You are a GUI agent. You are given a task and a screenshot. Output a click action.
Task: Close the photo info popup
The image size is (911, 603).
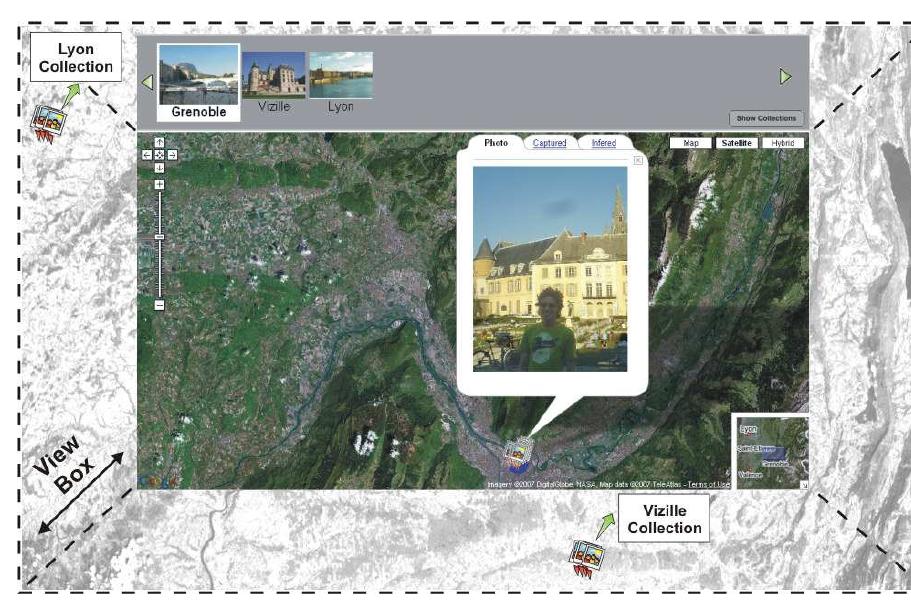(638, 160)
